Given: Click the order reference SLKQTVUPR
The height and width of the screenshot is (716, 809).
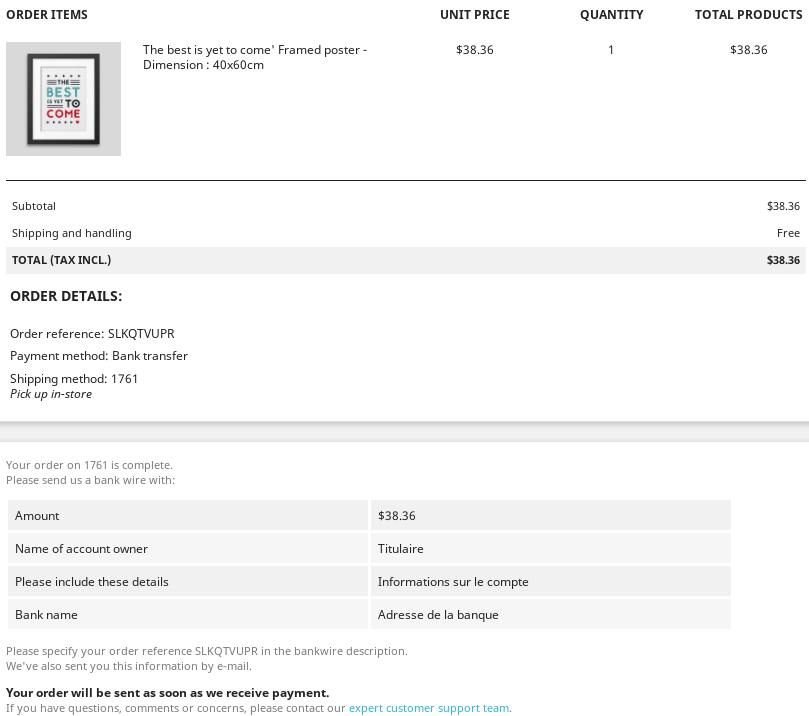Looking at the screenshot, I should (92, 333).
